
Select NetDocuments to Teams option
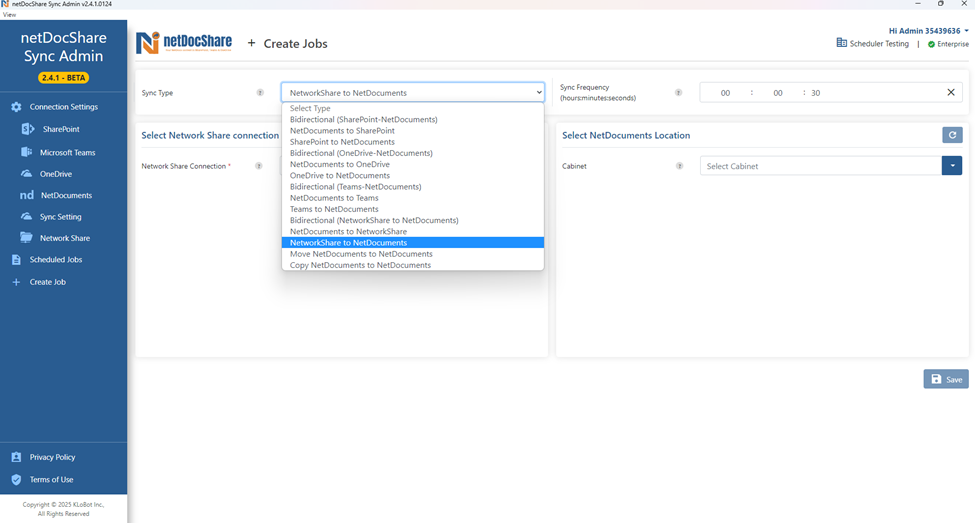pos(413,198)
